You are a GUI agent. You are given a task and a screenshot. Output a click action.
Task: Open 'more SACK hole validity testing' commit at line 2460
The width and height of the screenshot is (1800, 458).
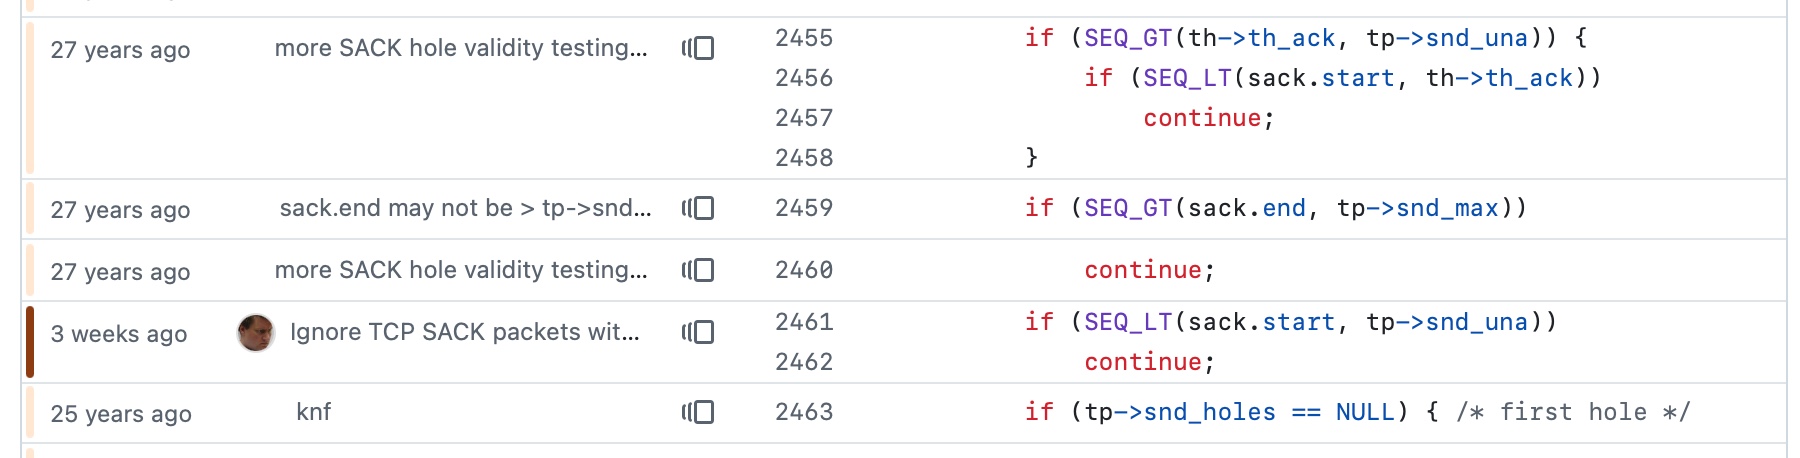click(461, 270)
